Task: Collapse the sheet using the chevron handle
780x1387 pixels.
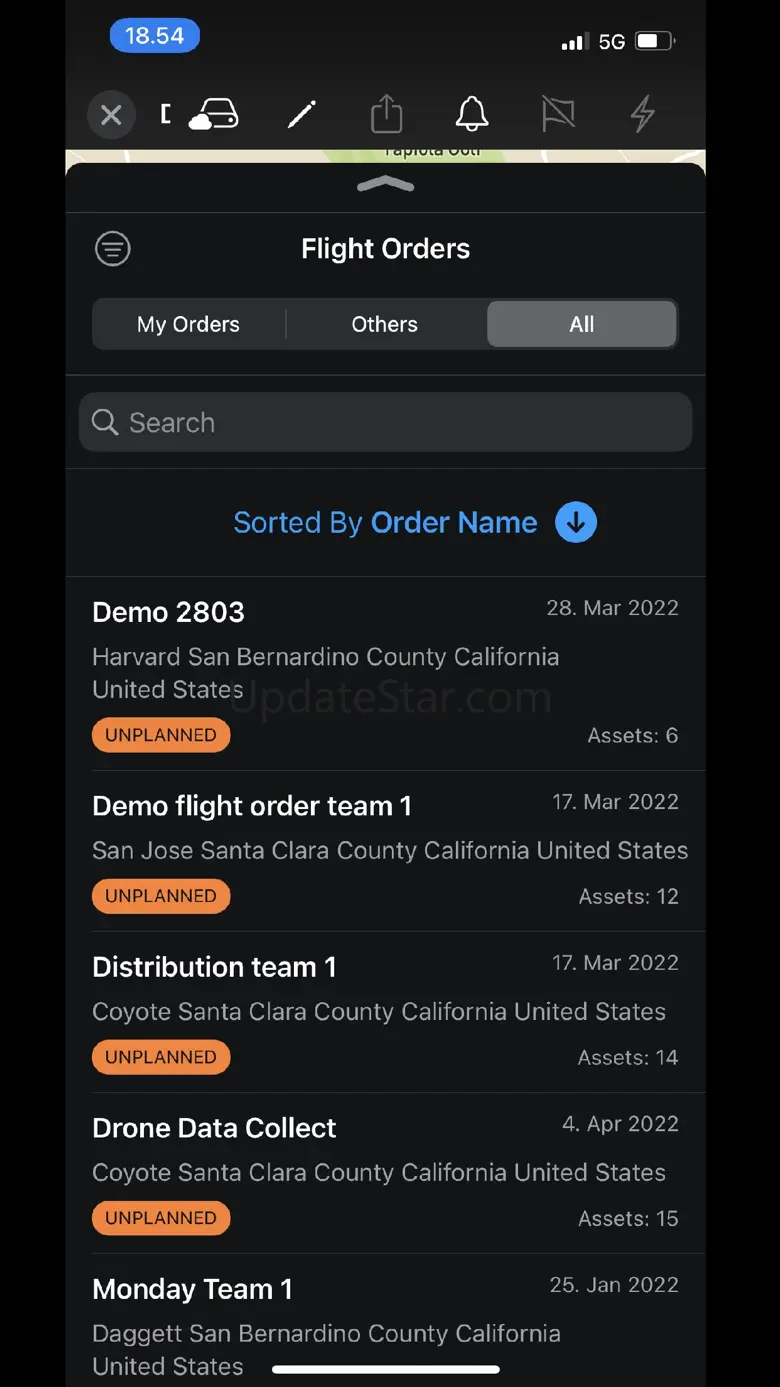Action: [x=385, y=185]
